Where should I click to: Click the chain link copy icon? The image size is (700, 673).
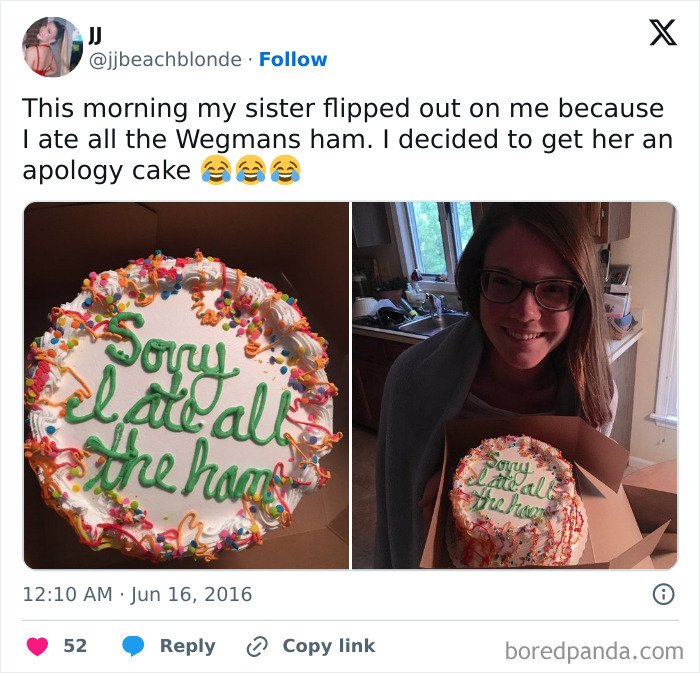[x=257, y=646]
